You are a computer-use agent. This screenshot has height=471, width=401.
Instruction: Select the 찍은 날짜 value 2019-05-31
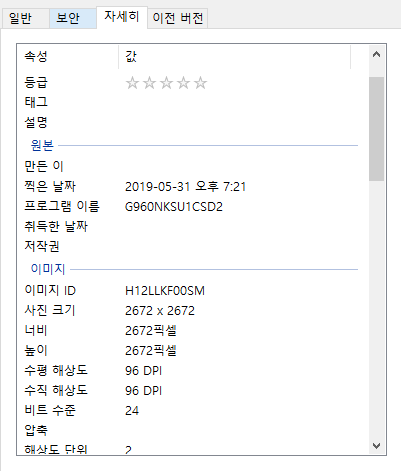(186, 186)
